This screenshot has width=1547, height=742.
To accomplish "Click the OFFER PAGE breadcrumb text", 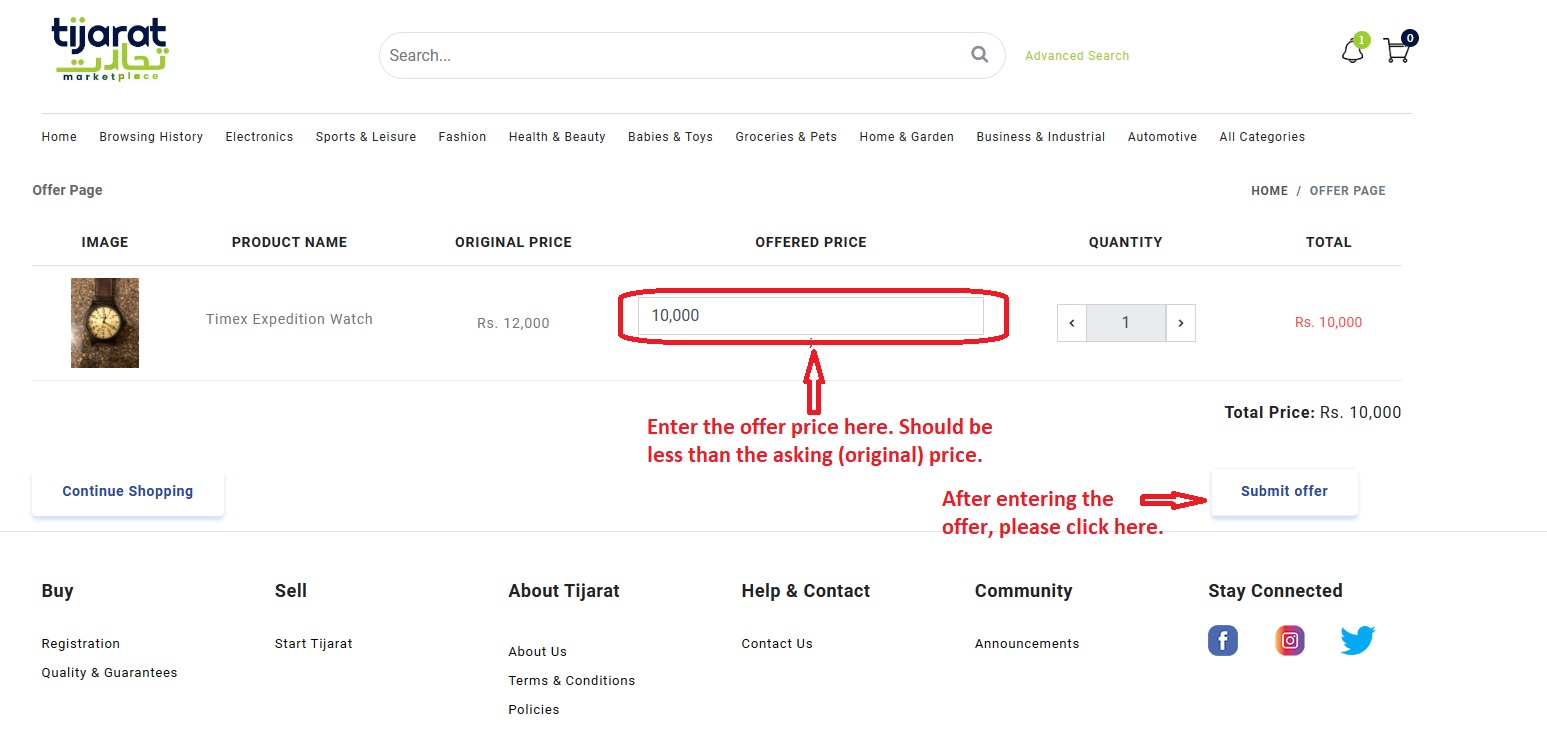I will point(1347,191).
